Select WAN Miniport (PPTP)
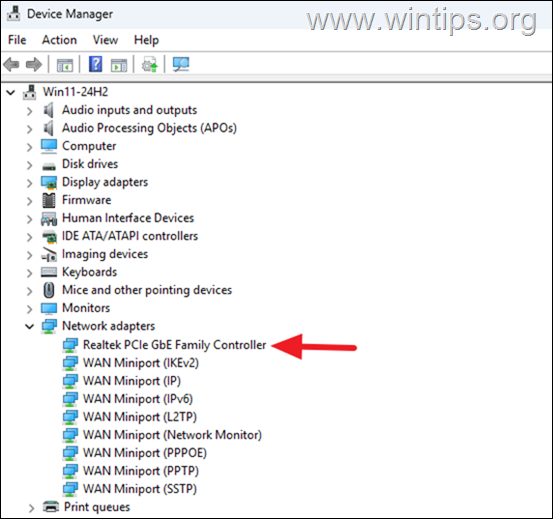 tap(141, 471)
